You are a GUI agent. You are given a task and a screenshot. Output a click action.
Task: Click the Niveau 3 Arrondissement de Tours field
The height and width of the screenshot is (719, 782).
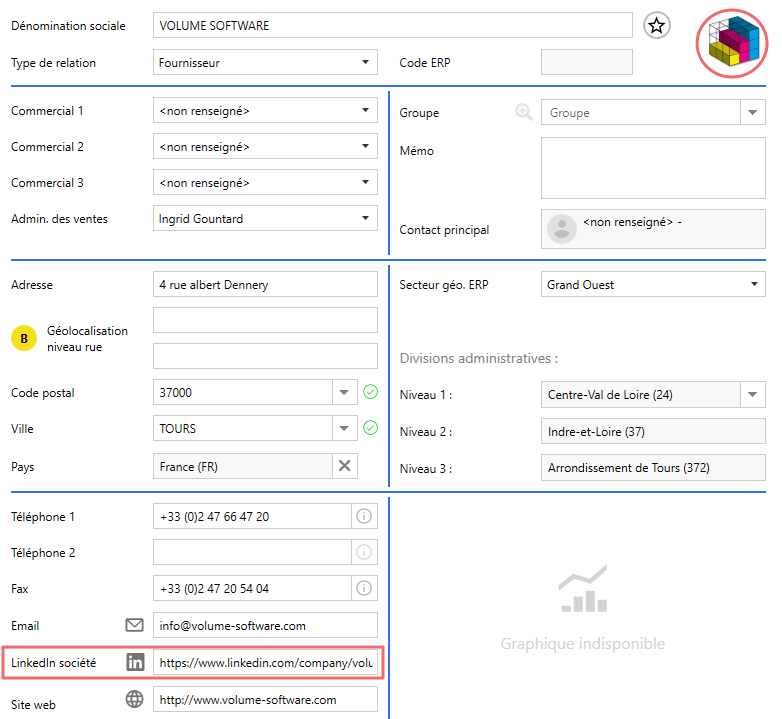653,467
